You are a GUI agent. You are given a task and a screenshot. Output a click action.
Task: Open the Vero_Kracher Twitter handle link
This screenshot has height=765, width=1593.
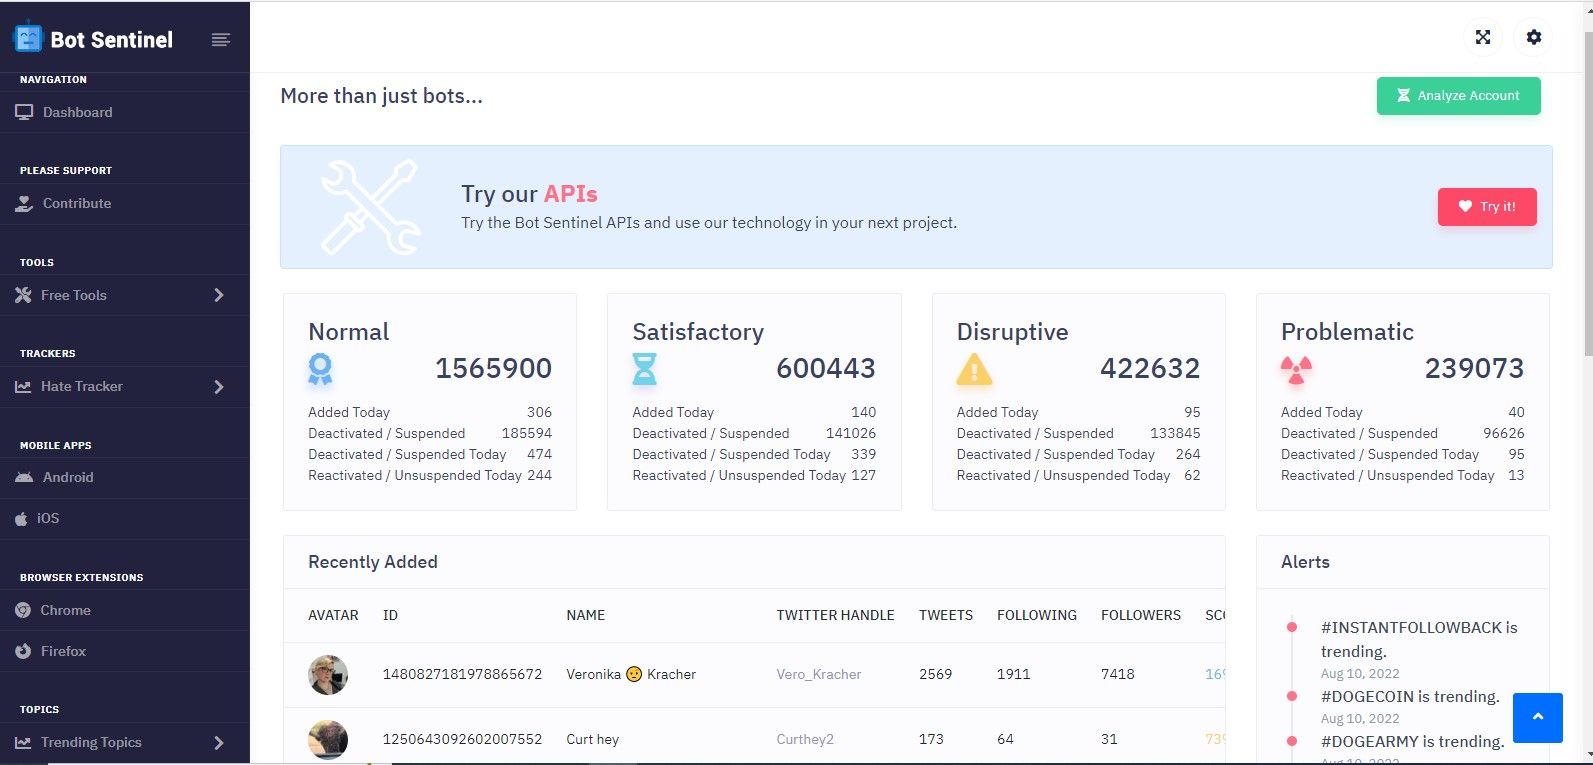coord(818,674)
